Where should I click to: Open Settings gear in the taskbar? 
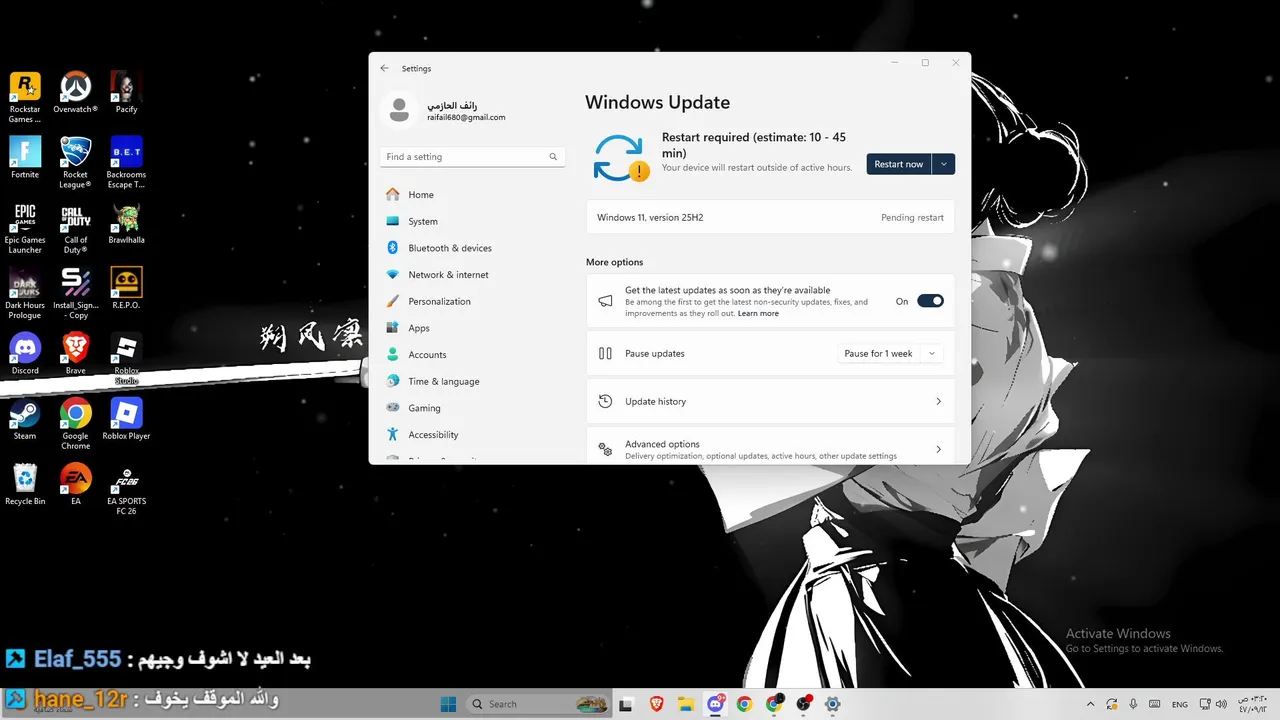pos(832,704)
